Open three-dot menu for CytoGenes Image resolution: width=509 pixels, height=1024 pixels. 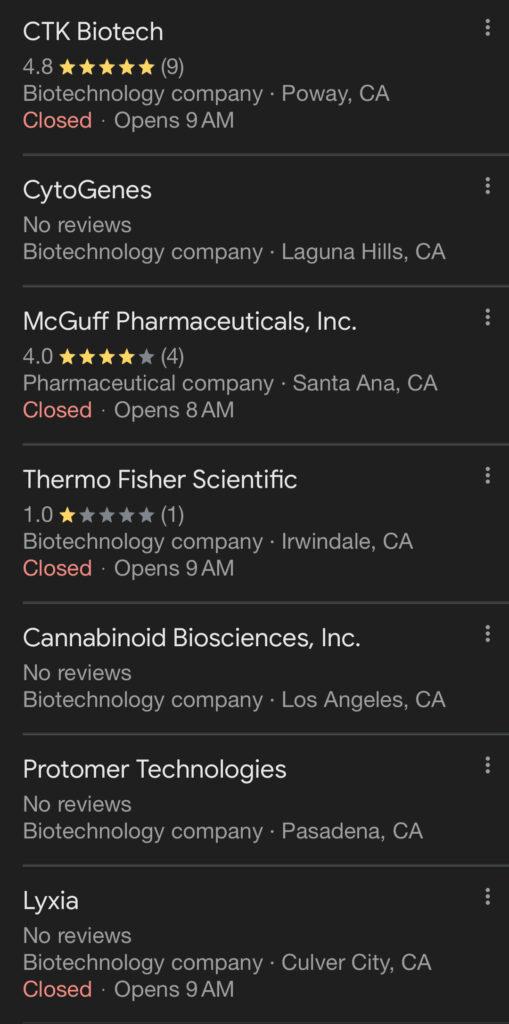point(487,186)
